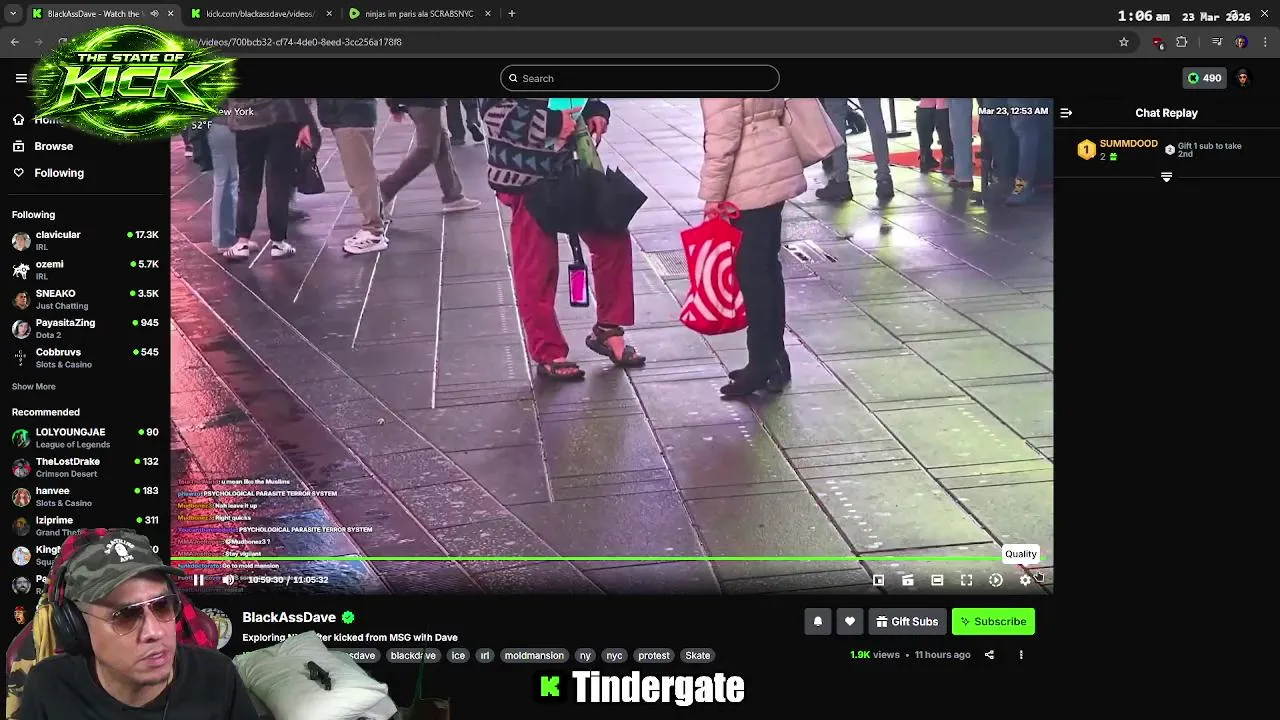Open the video more-options three-dot menu
The image size is (1280, 720).
click(x=1021, y=655)
